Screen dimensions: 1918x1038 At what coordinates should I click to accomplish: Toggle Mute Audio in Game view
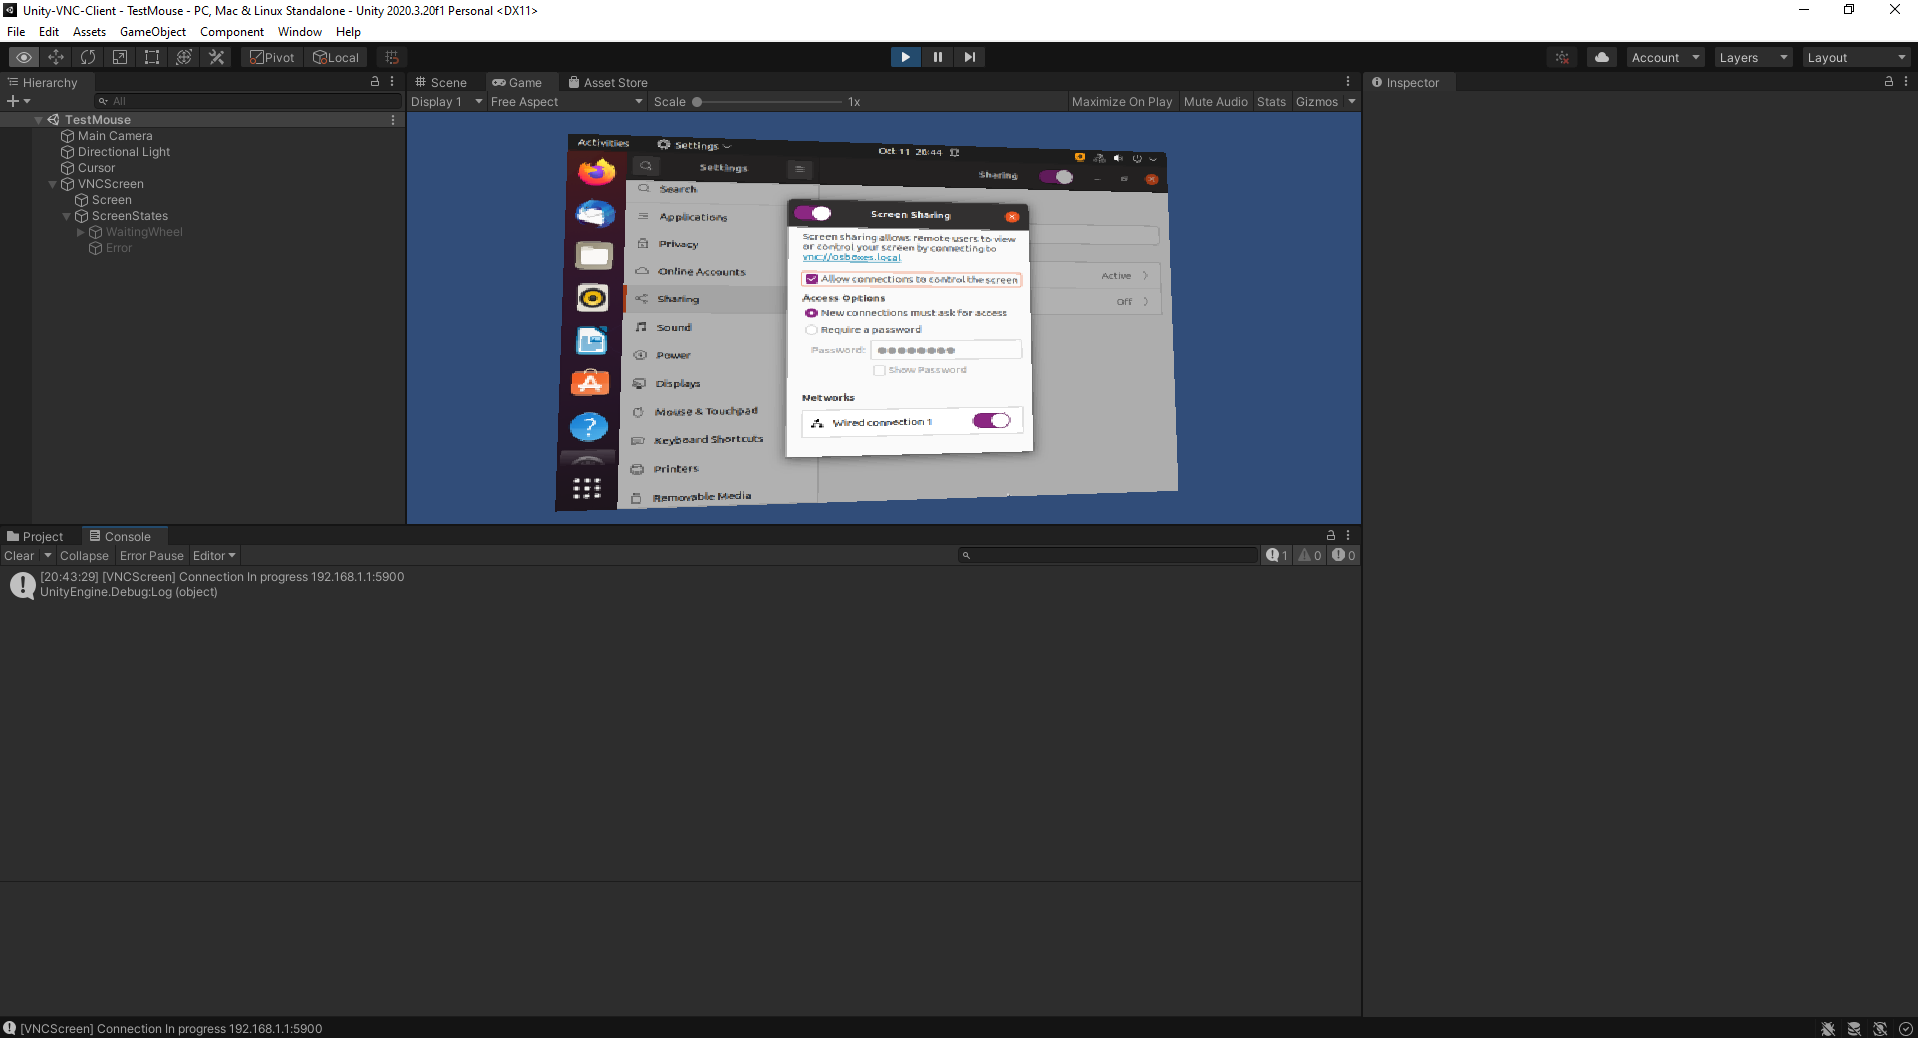click(1216, 102)
